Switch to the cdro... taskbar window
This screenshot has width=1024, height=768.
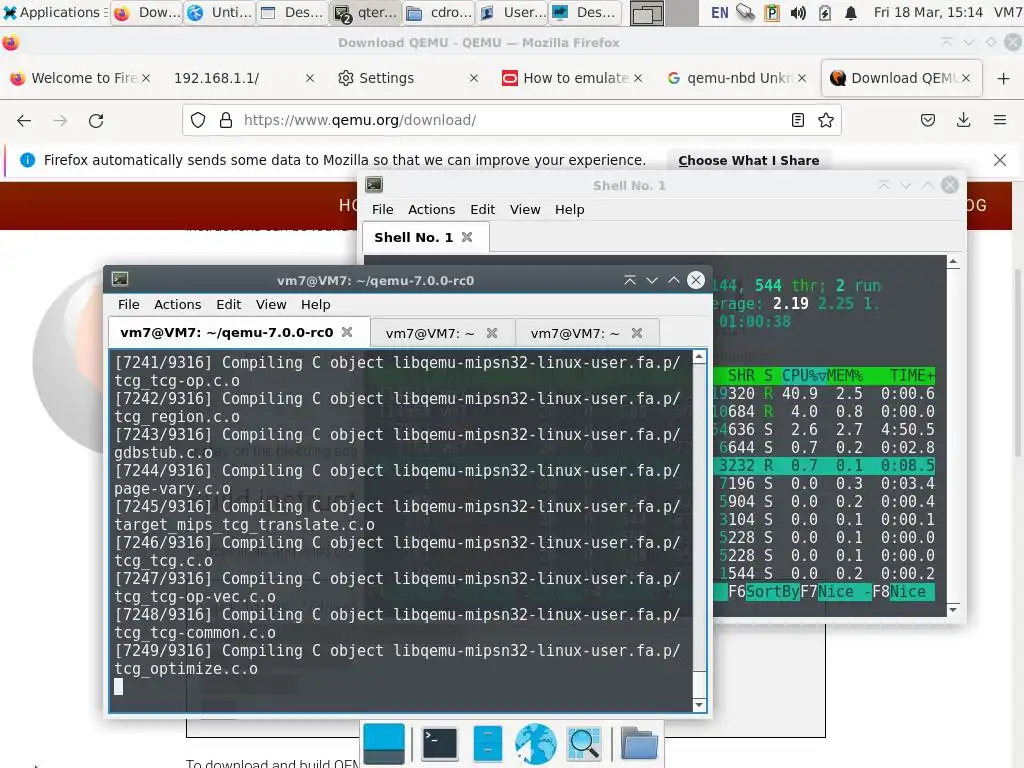click(439, 12)
